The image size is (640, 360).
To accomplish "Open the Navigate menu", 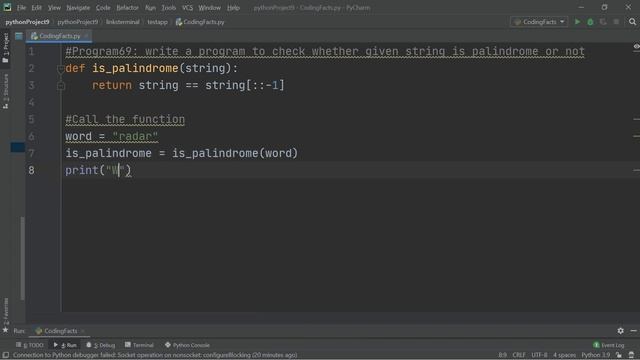I will tap(78, 8).
